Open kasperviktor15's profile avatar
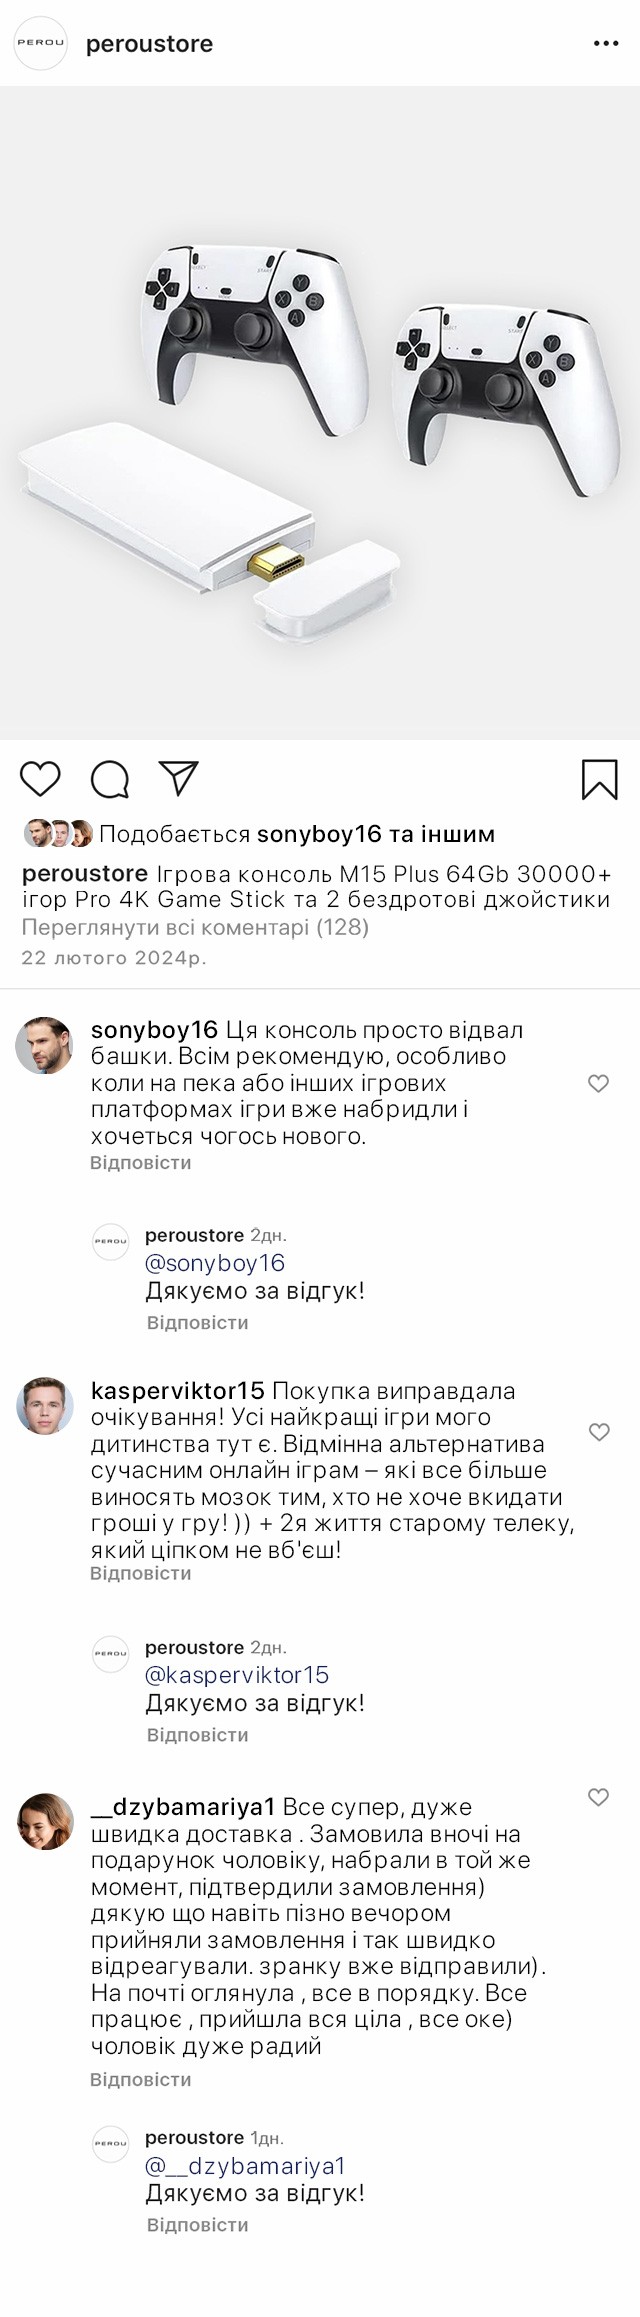640x2317 pixels. click(x=45, y=1406)
